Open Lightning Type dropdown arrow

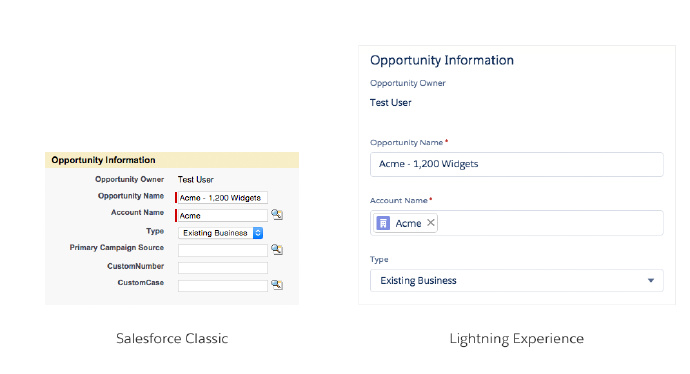[651, 280]
